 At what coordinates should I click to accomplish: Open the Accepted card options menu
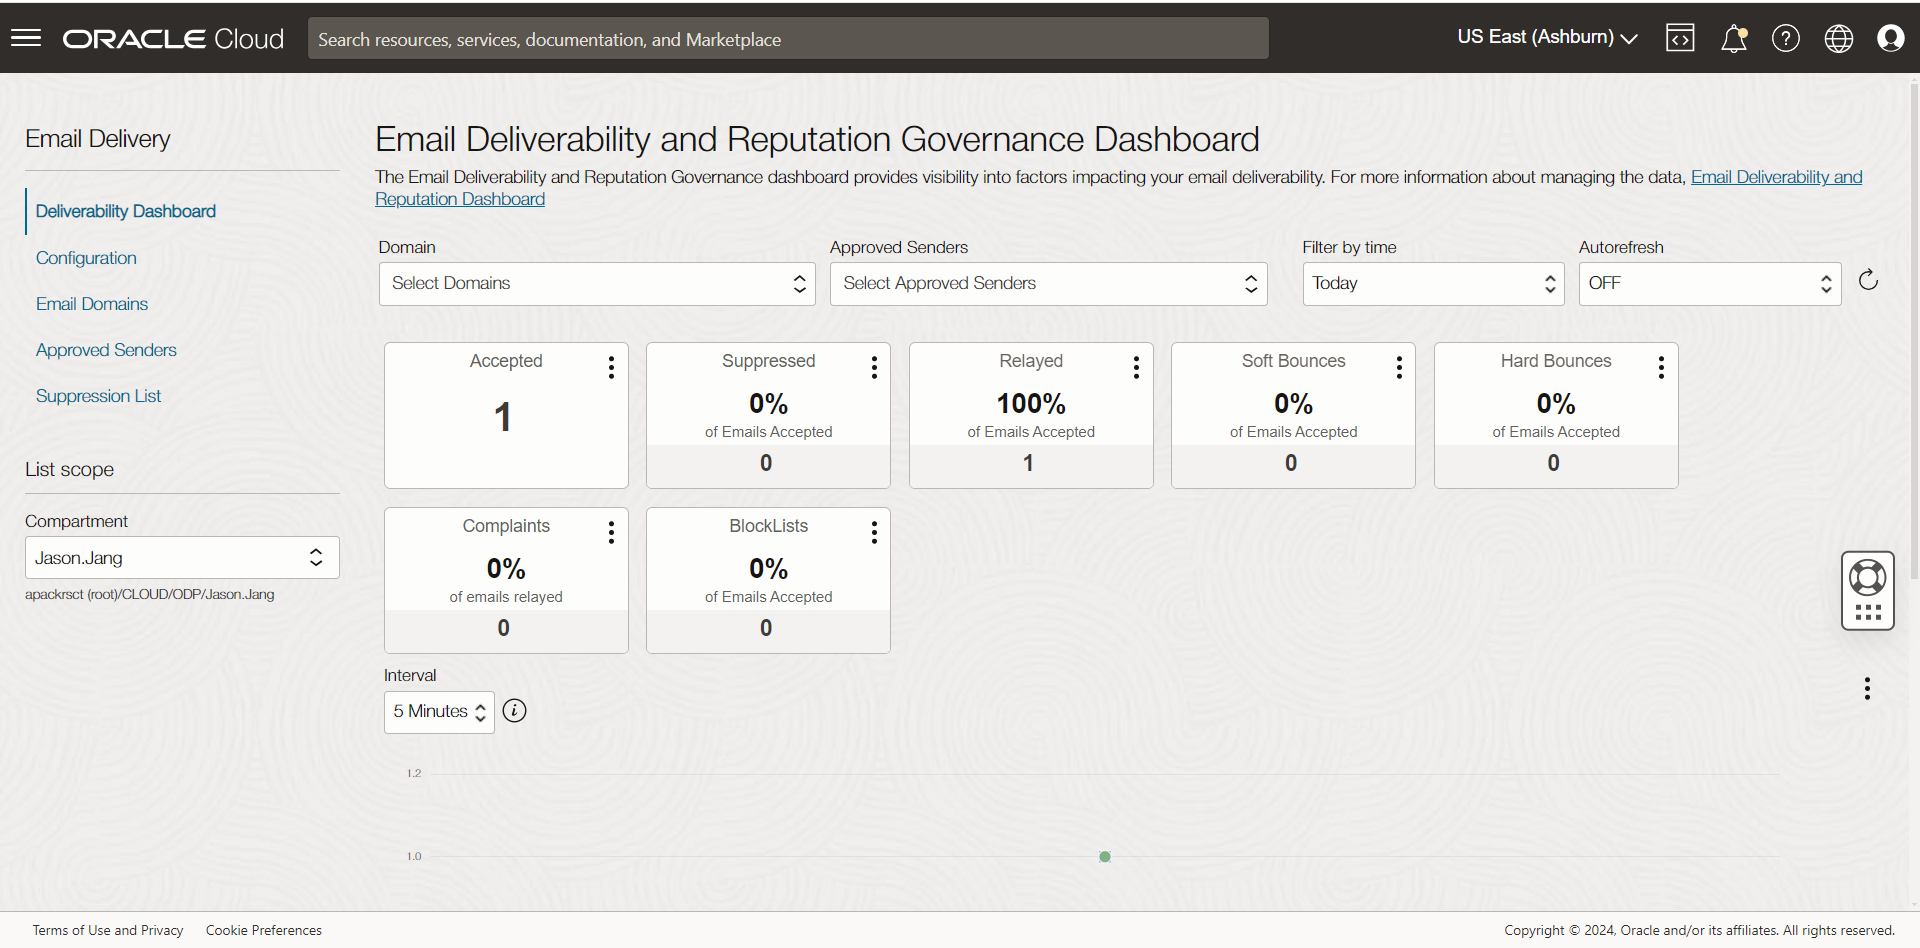point(611,367)
